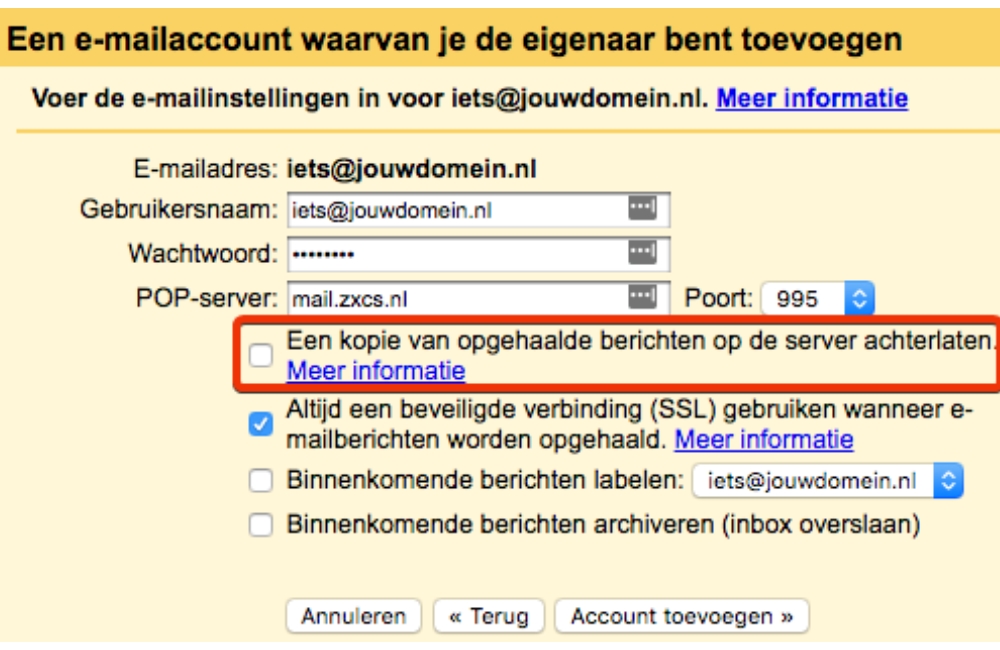Screen dimensions: 1000x650
Task: Open Meer informatie link under server copy option
Action: [x=376, y=371]
